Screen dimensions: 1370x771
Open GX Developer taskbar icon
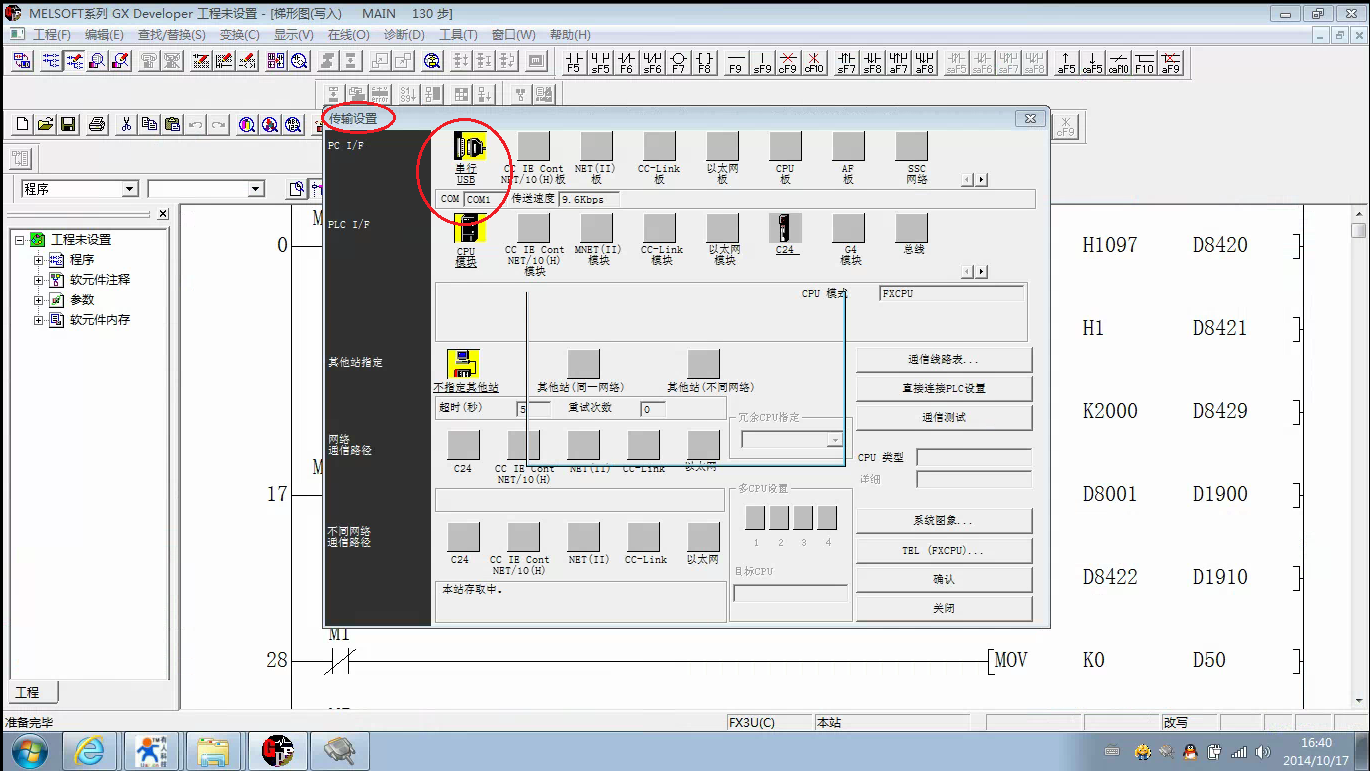pos(276,750)
